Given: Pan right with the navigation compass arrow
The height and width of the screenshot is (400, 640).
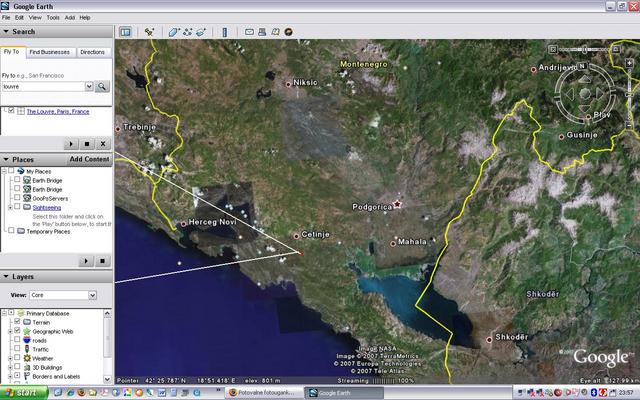Looking at the screenshot, I should [600, 94].
